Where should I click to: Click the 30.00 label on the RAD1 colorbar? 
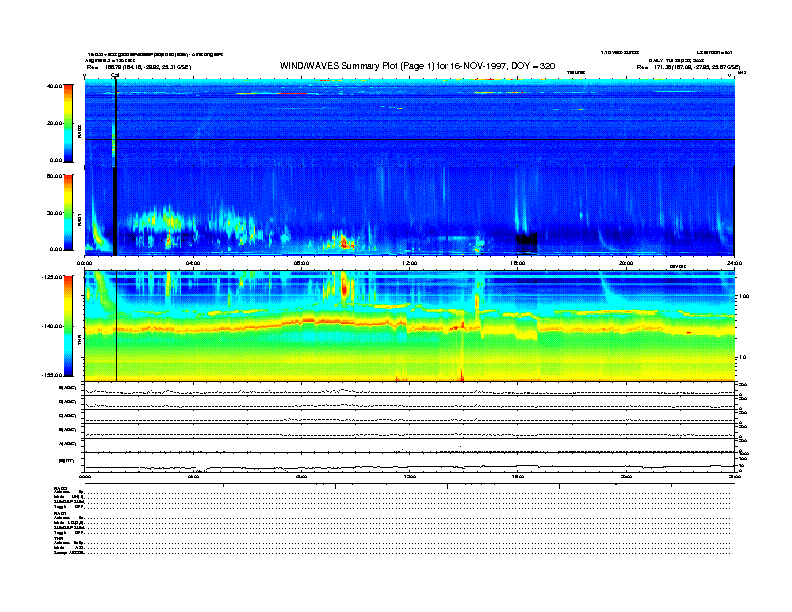pyautogui.click(x=54, y=213)
